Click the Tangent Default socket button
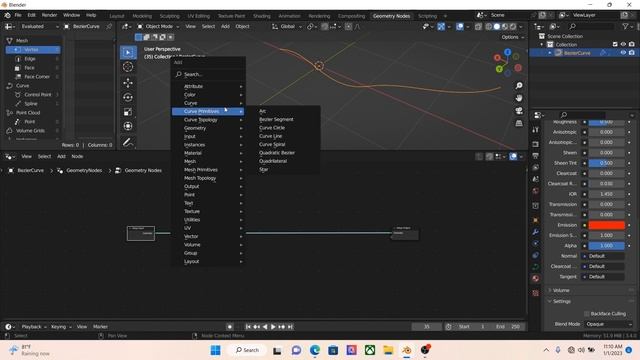 tap(604, 277)
